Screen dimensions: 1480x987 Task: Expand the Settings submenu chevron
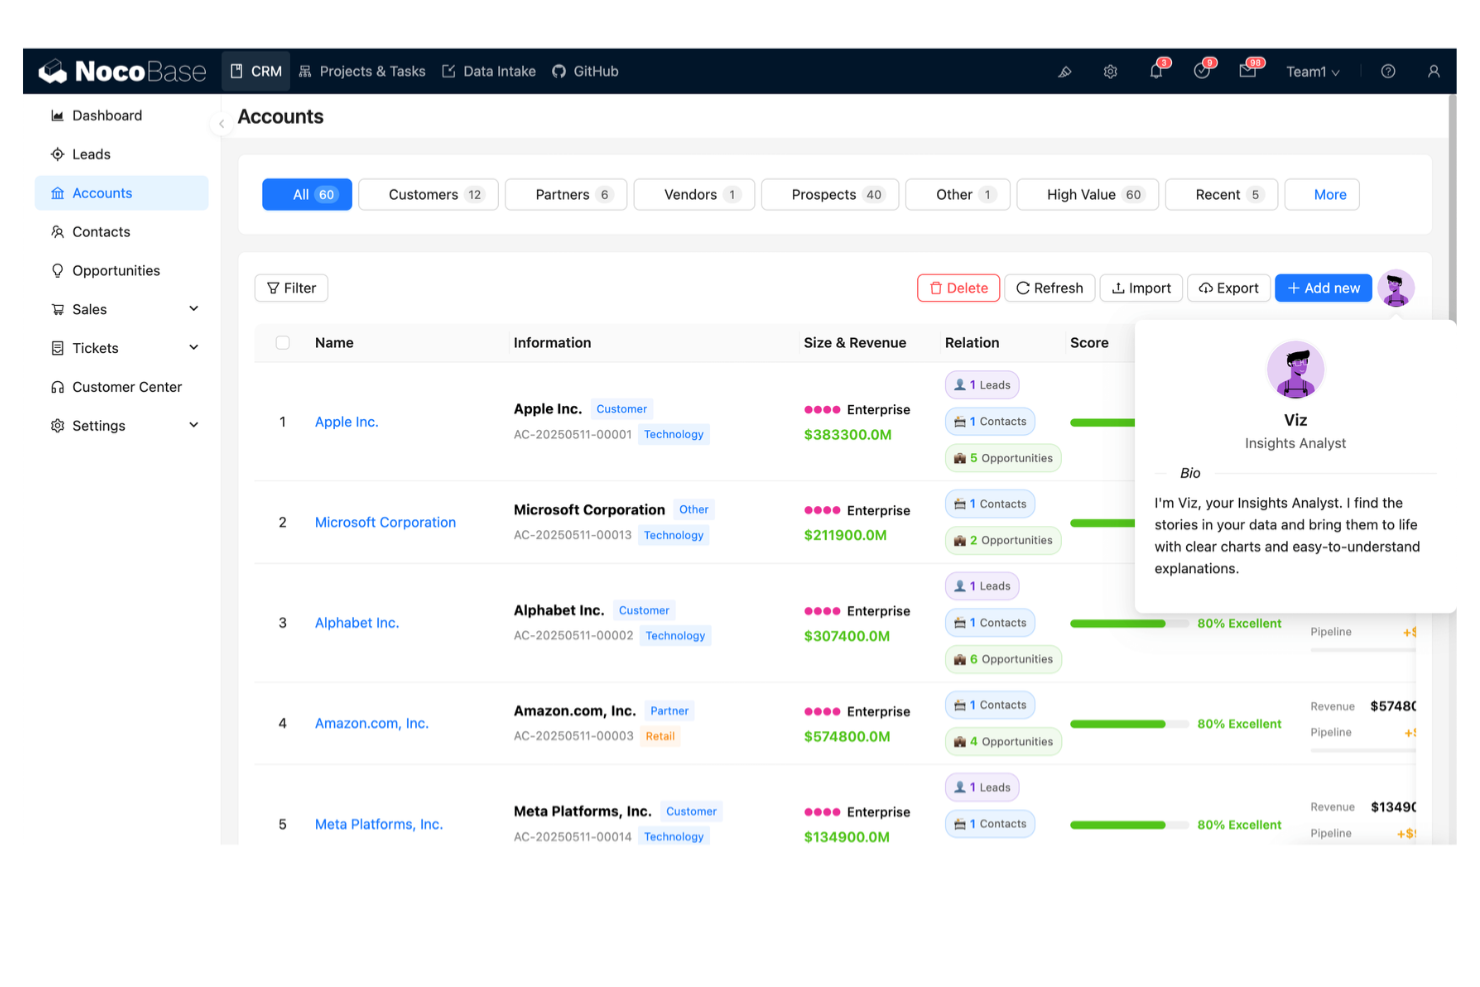coord(194,425)
